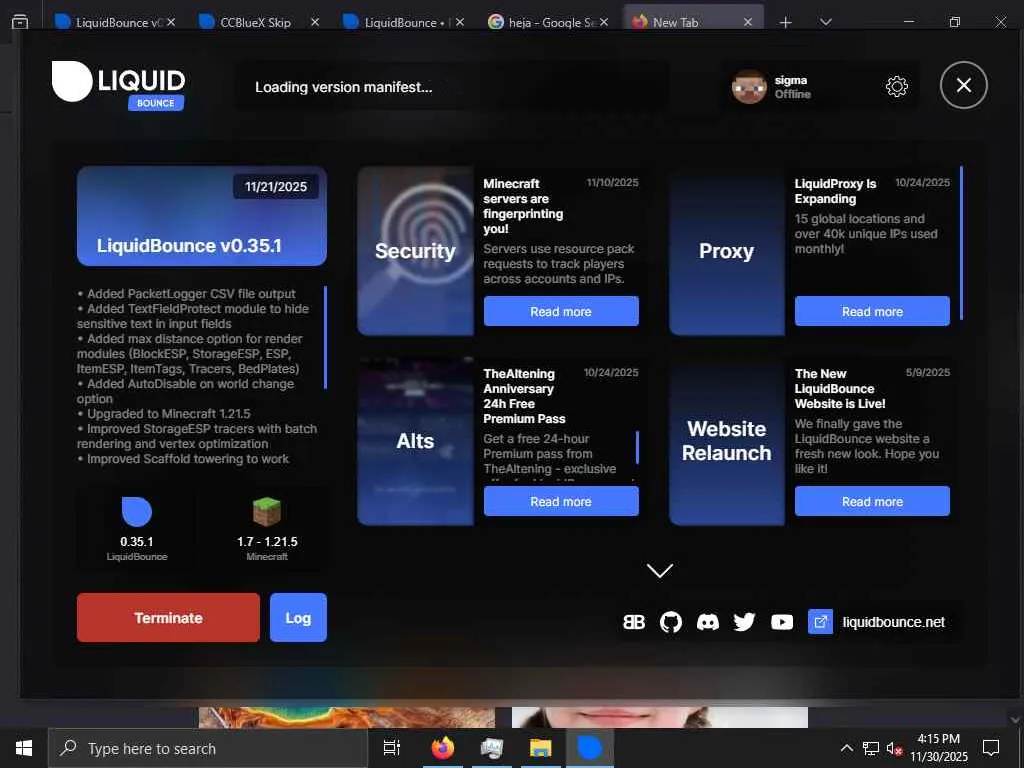The image size is (1024, 768).
Task: Open File Explorer from the taskbar
Action: coord(541,748)
